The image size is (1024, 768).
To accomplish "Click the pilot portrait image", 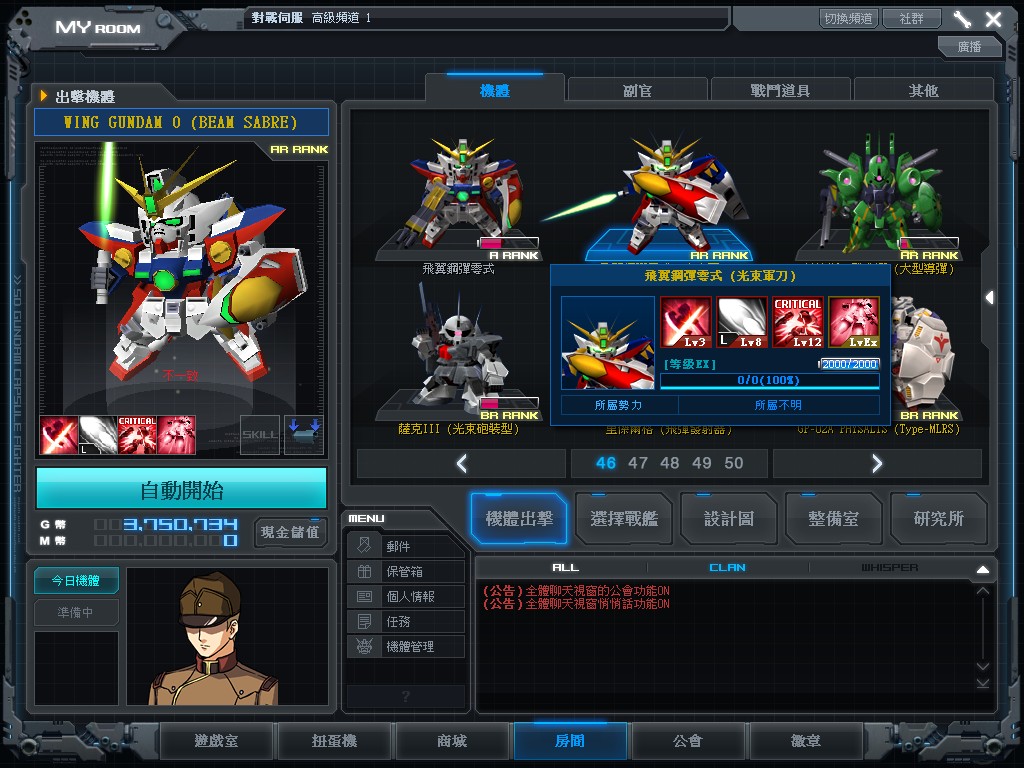I will pos(228,637).
